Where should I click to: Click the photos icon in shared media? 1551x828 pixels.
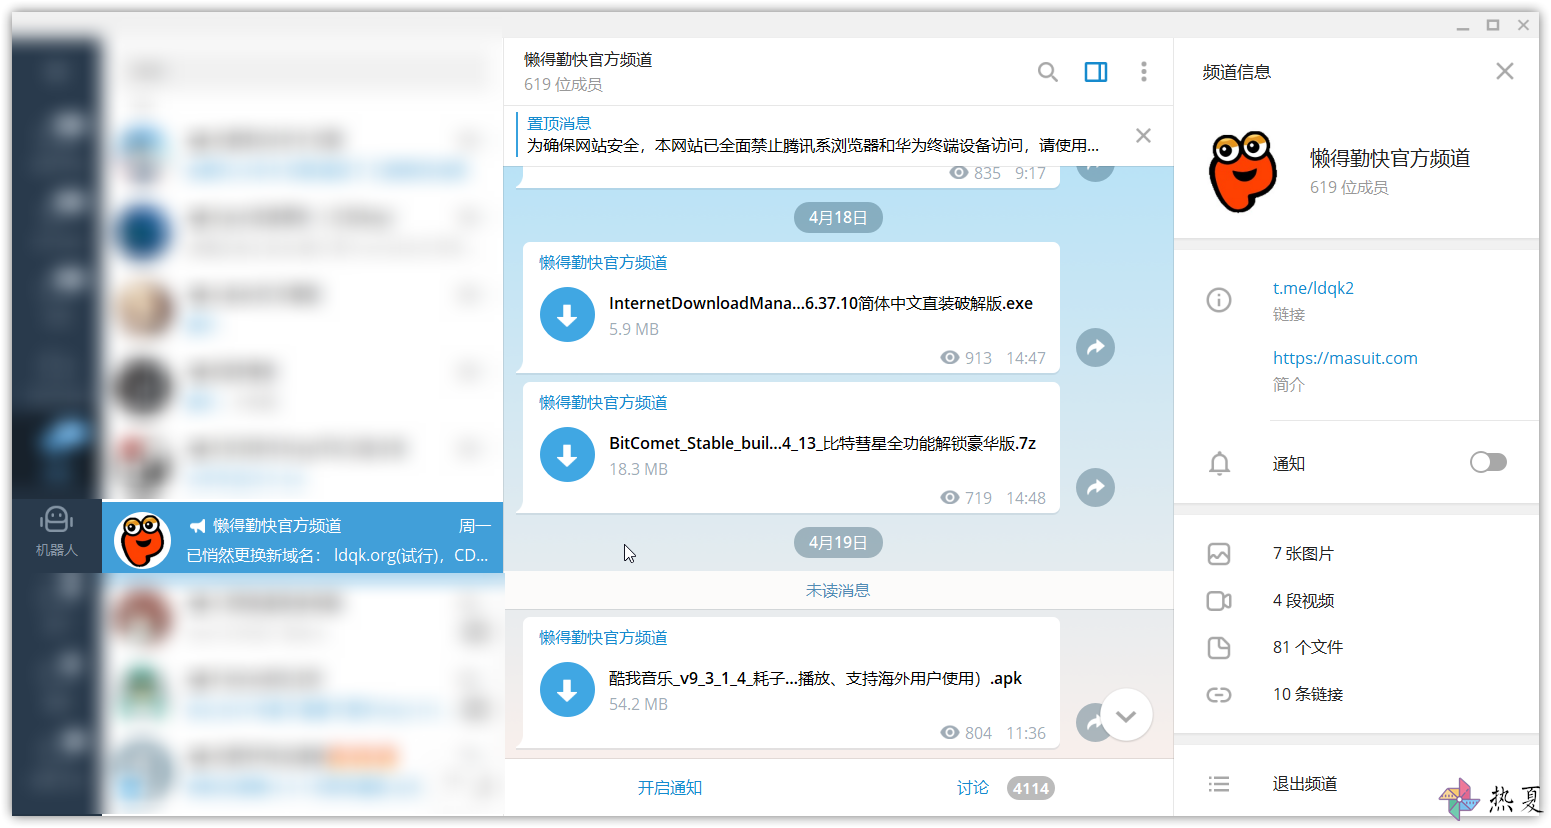point(1219,553)
